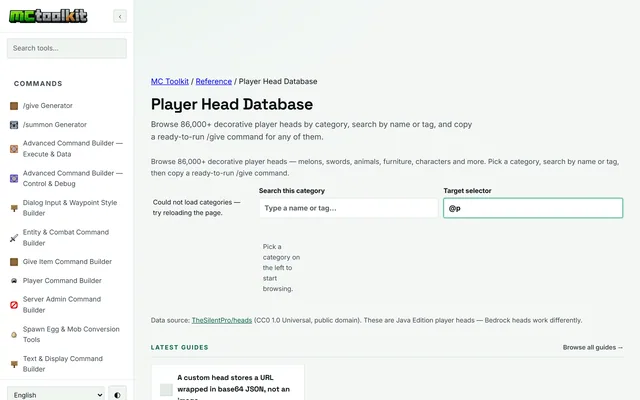Click the "Player Head Database" heading
Image resolution: width=640 pixels, height=400 pixels.
(232, 104)
